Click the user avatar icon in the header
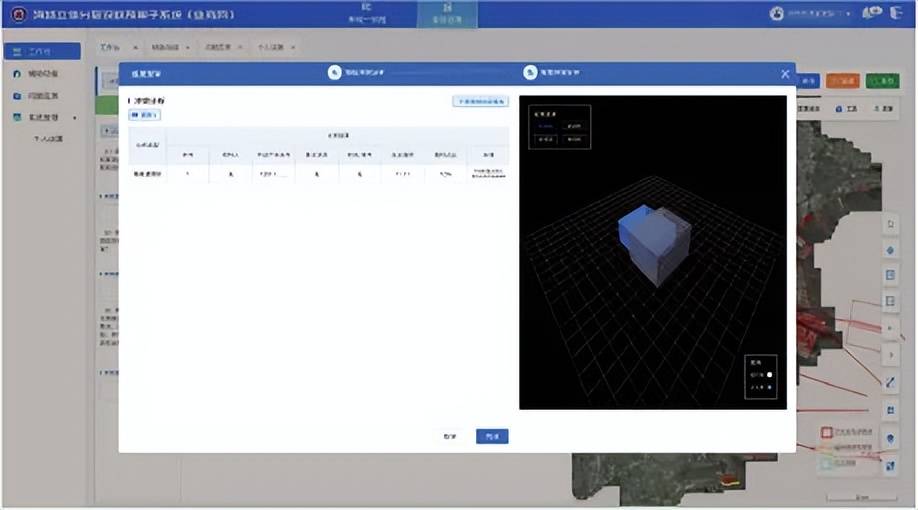This screenshot has height=510, width=918. [776, 14]
